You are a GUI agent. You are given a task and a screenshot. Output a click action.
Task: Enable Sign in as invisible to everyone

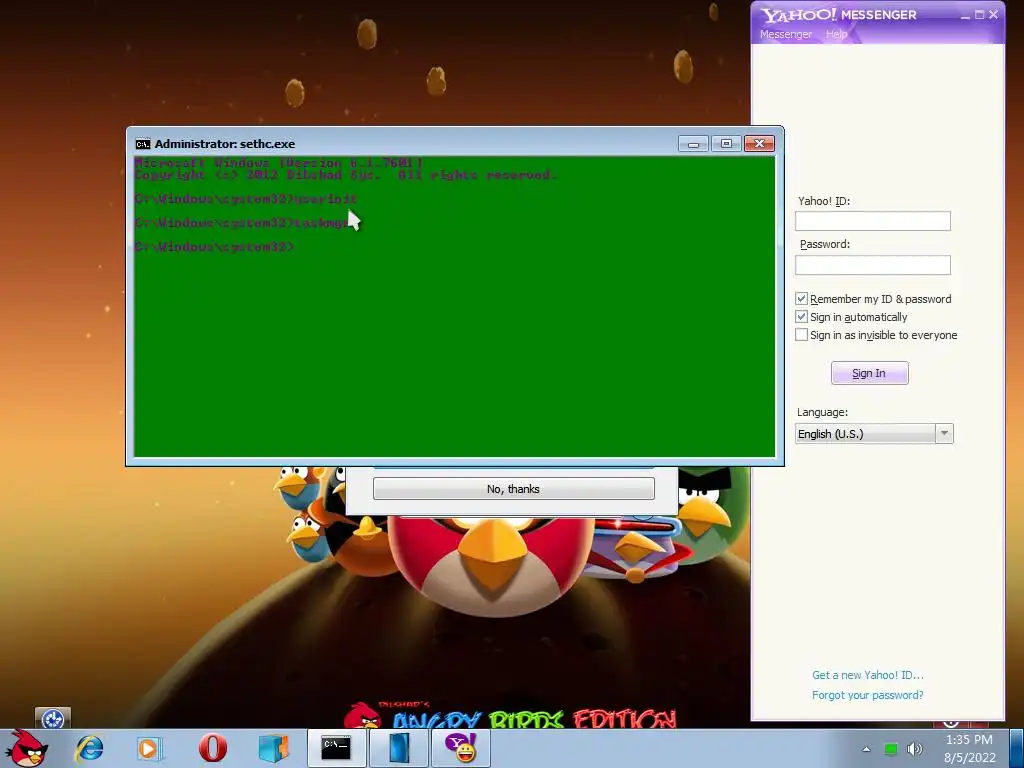click(801, 334)
